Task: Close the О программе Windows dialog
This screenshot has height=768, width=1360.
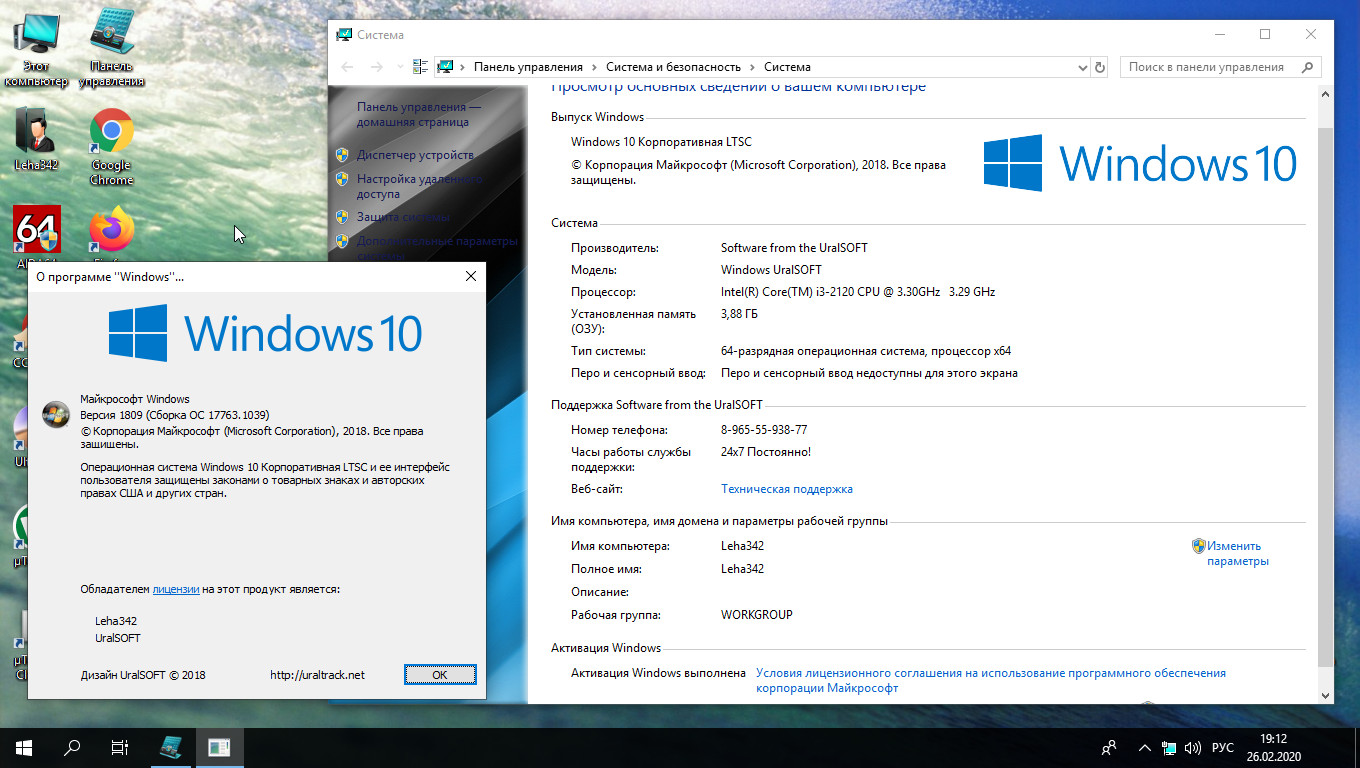Action: 471,276
